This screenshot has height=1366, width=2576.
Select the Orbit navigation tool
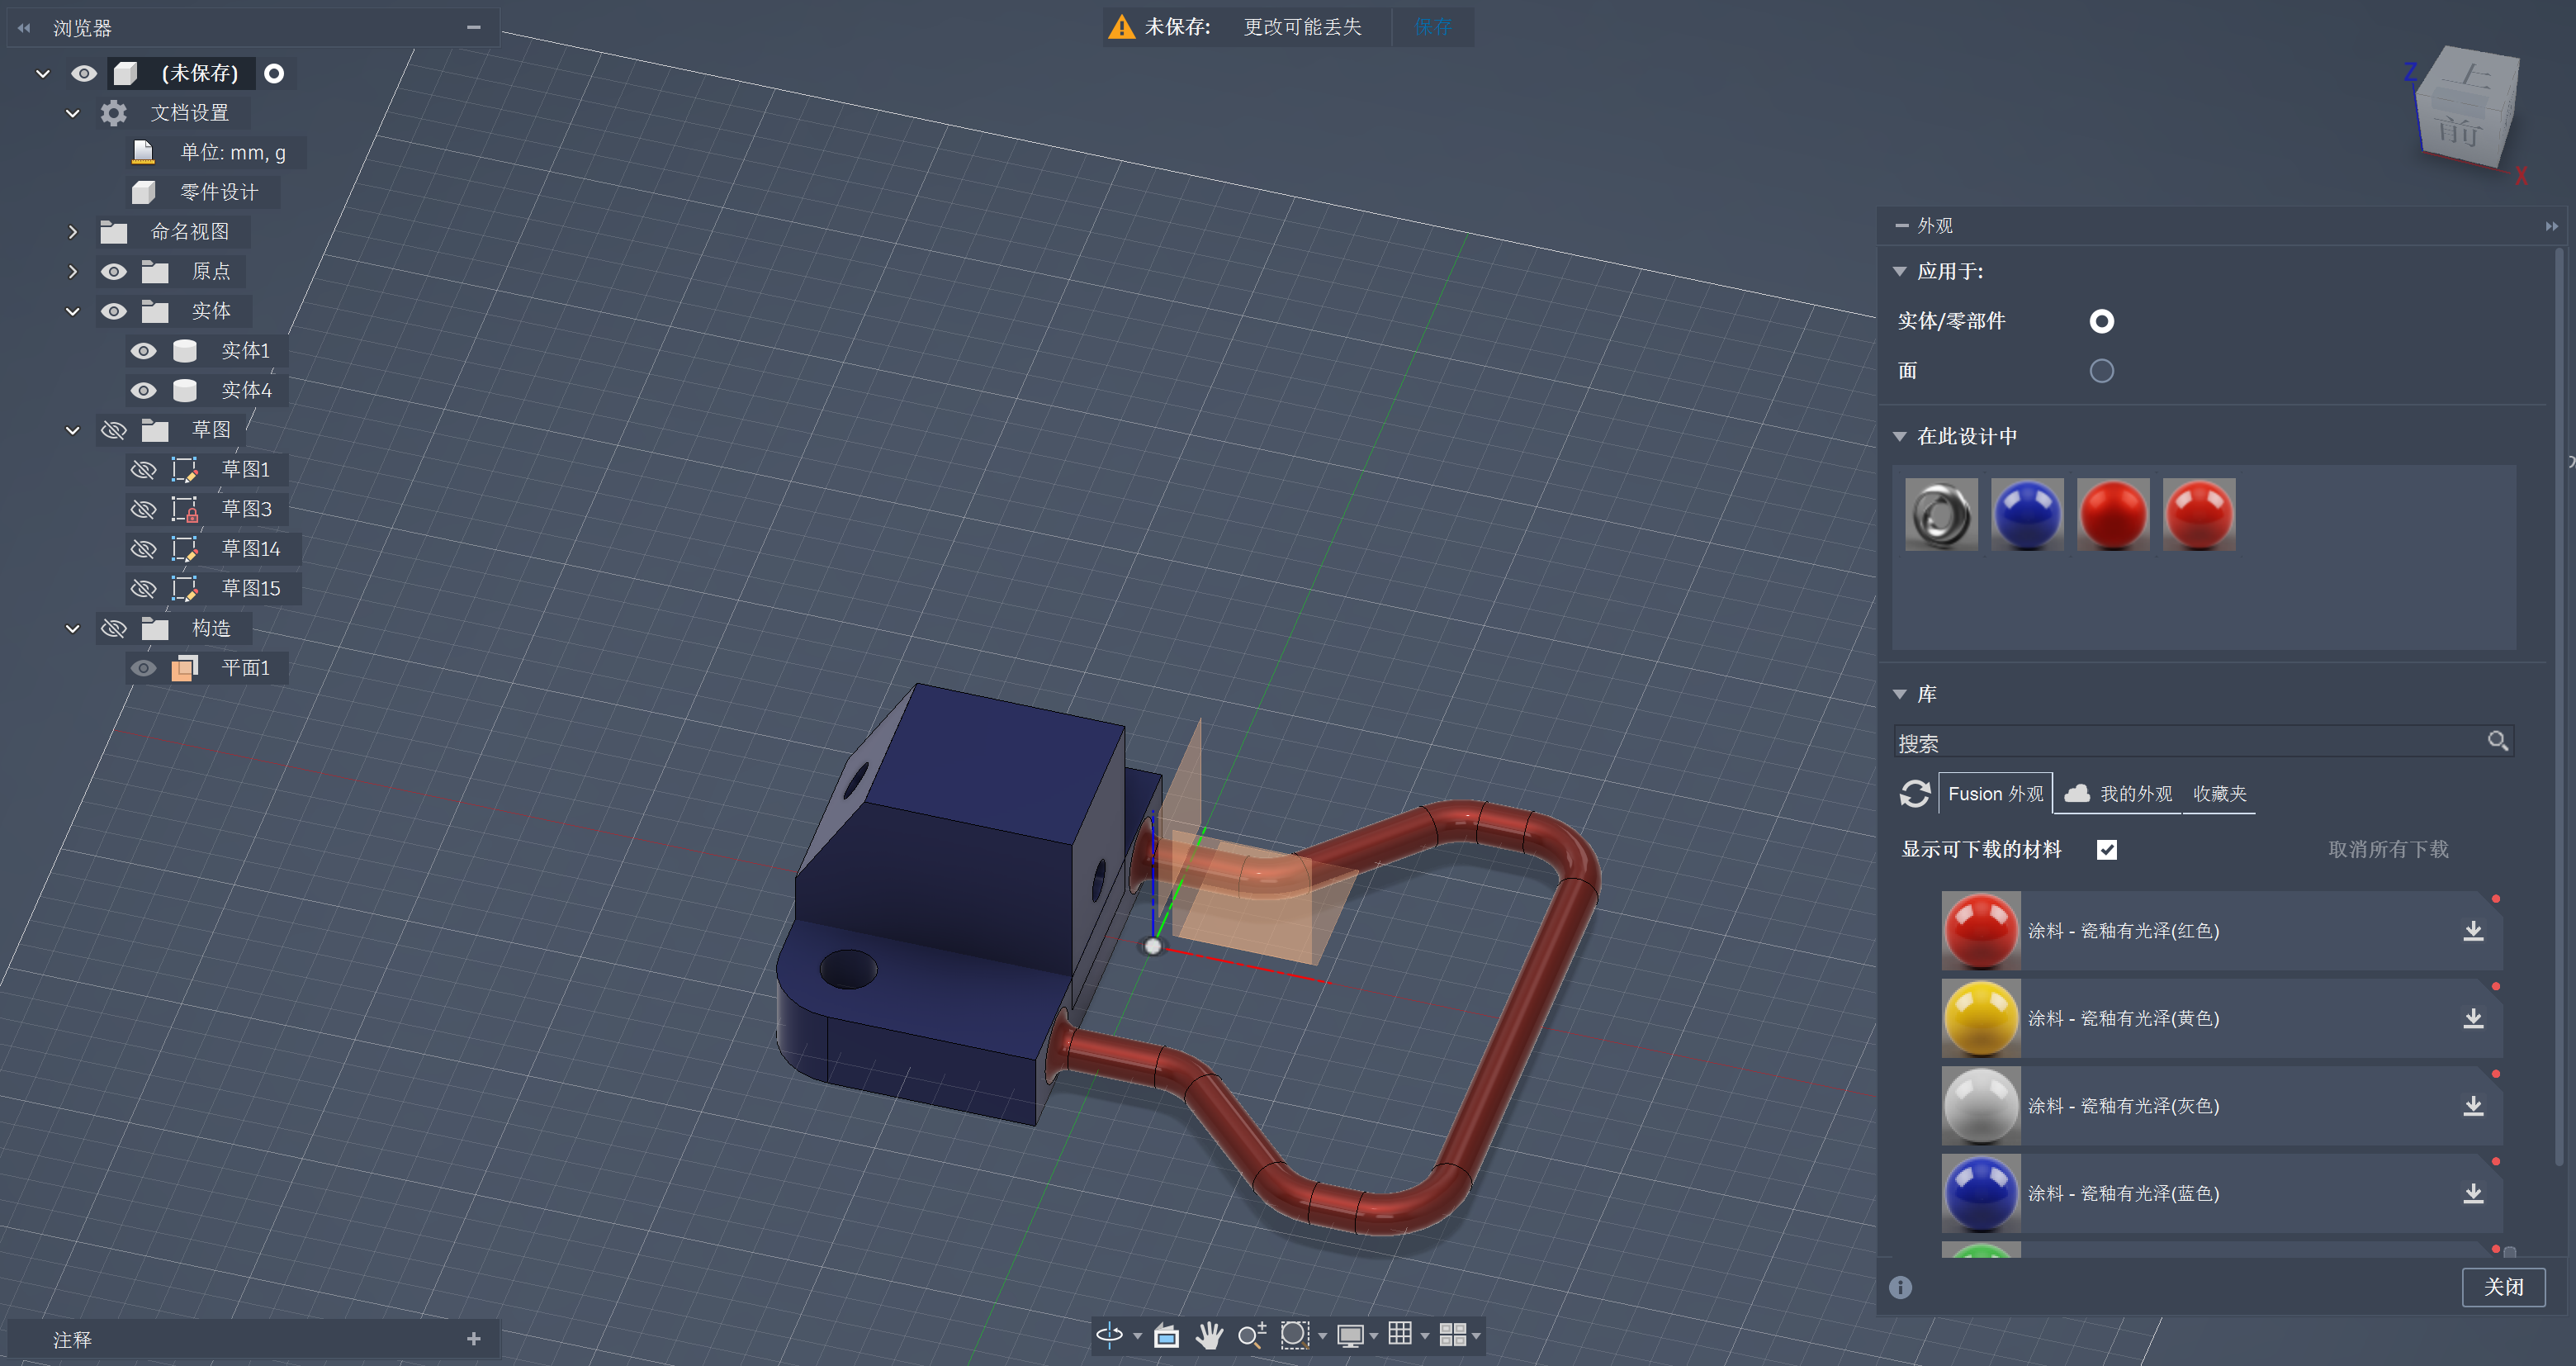tap(1109, 1334)
